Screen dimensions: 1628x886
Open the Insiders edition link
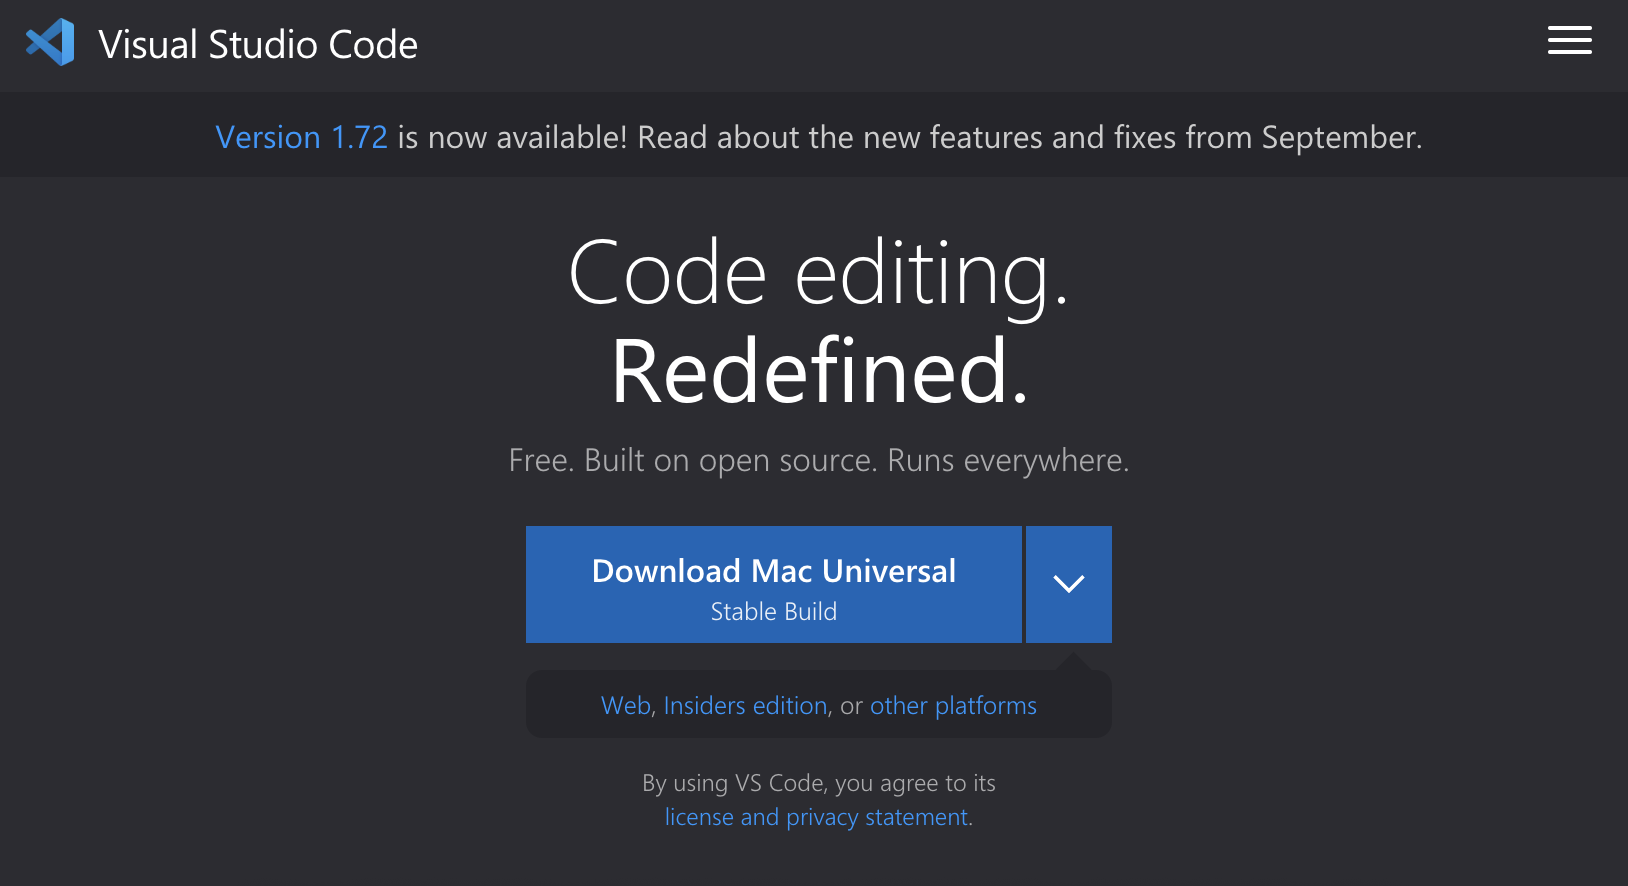point(745,705)
